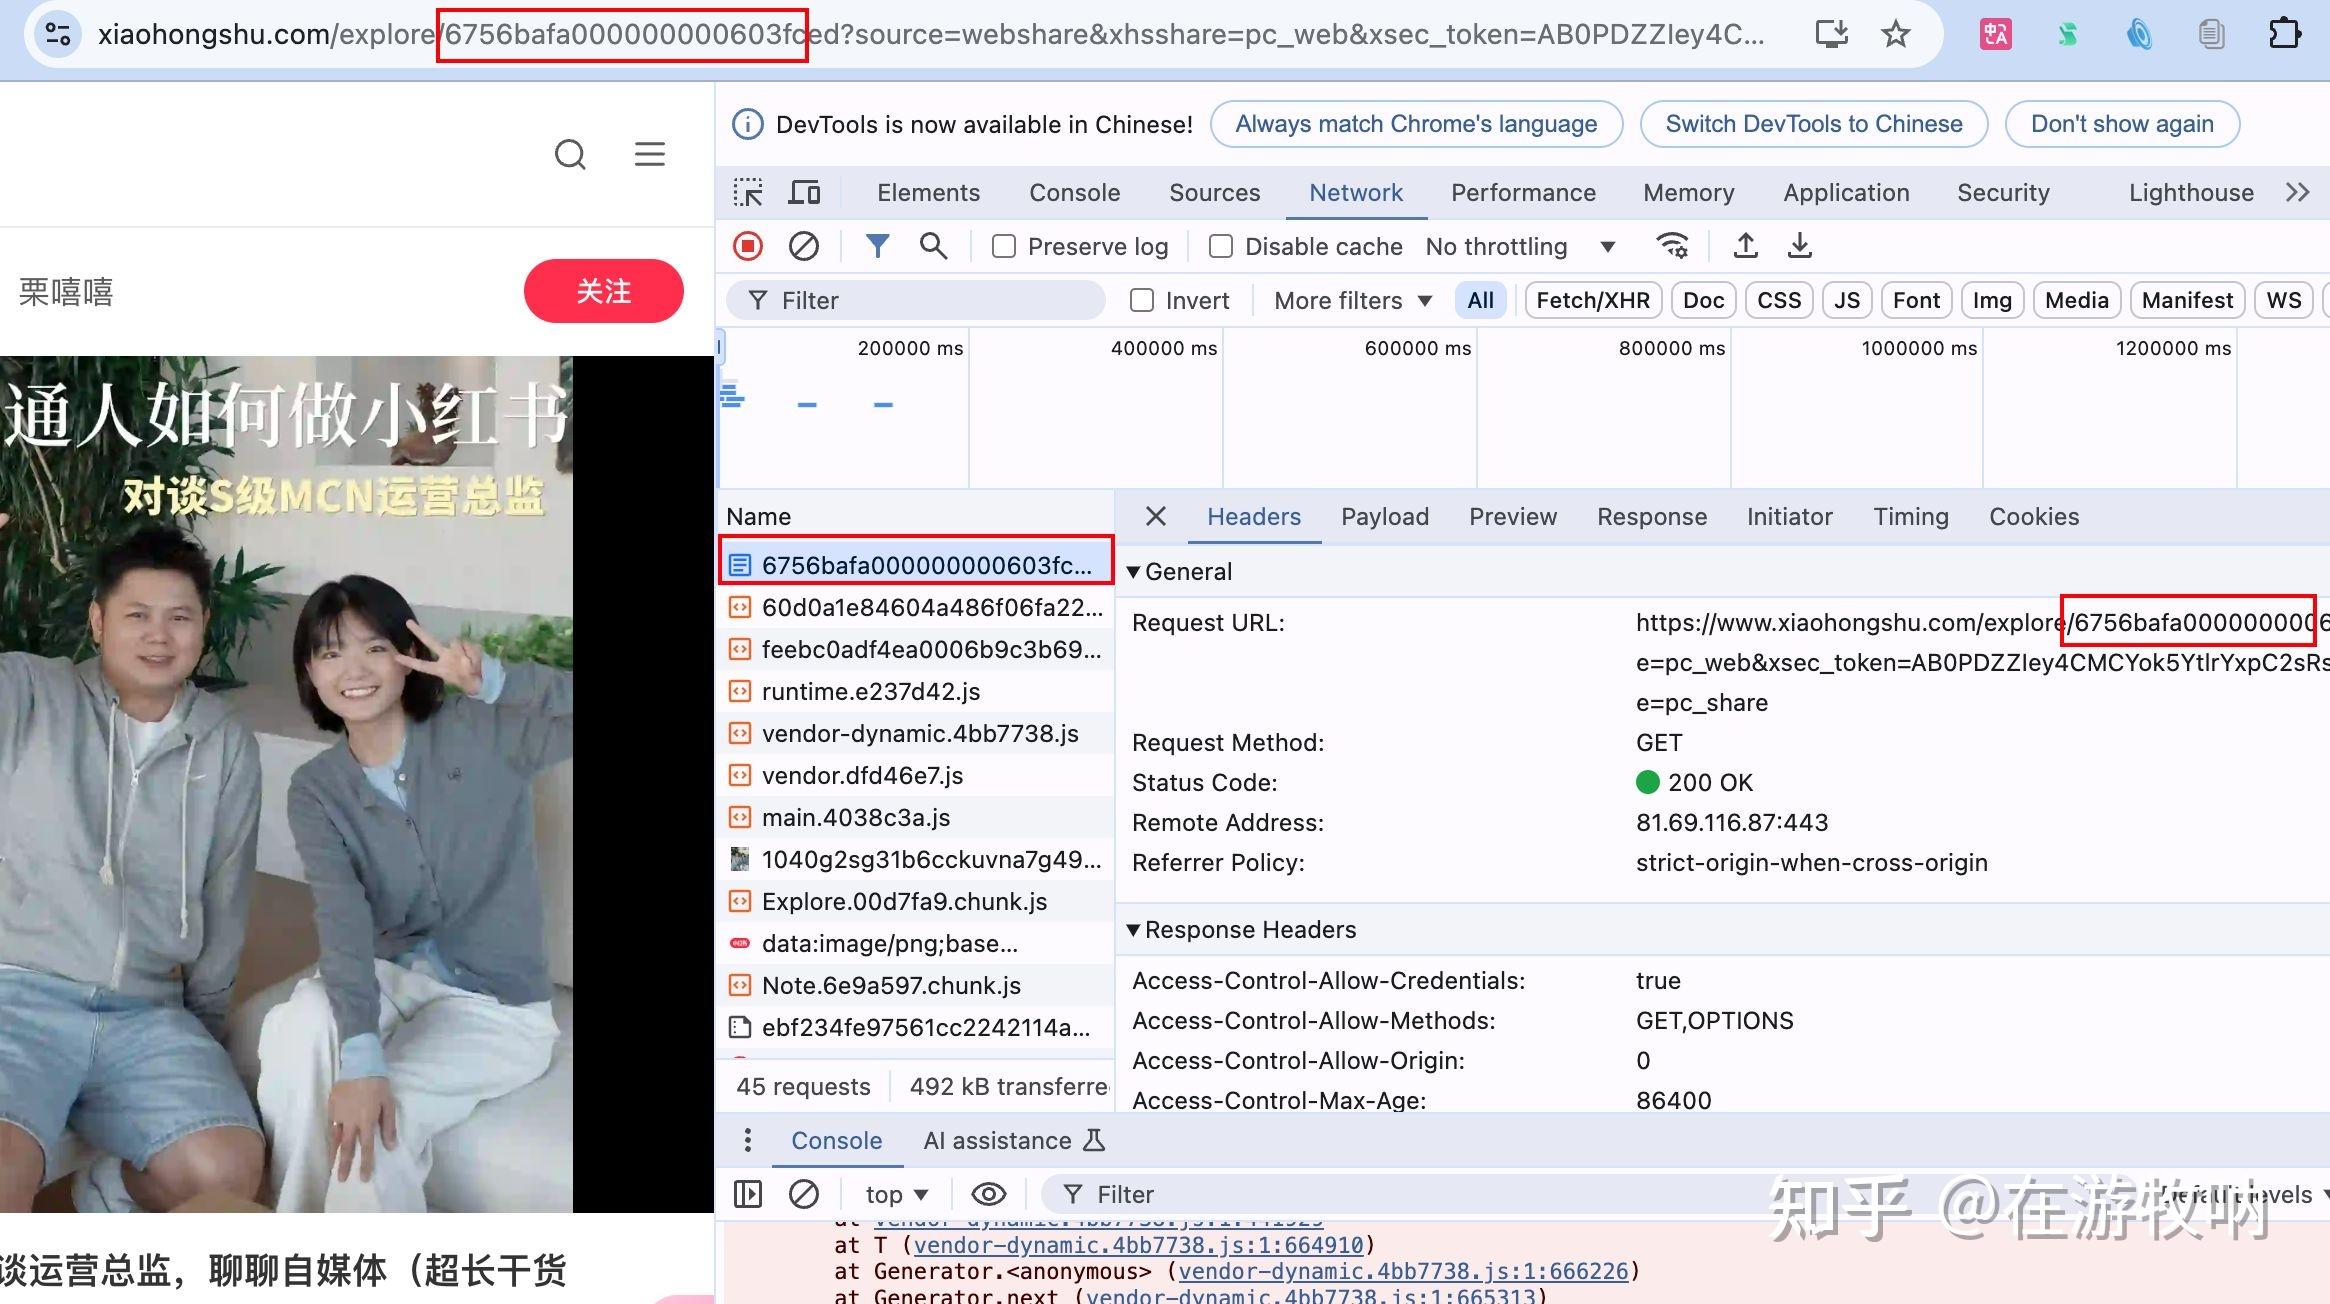This screenshot has height=1304, width=2330.
Task: Enable the Preserve log checkbox
Action: pyautogui.click(x=1004, y=247)
